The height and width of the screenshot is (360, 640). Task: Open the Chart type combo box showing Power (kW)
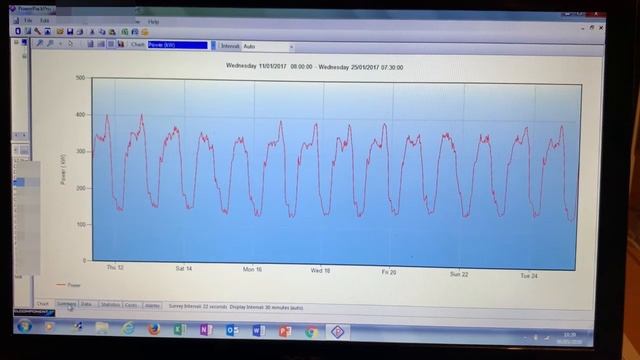coord(178,45)
